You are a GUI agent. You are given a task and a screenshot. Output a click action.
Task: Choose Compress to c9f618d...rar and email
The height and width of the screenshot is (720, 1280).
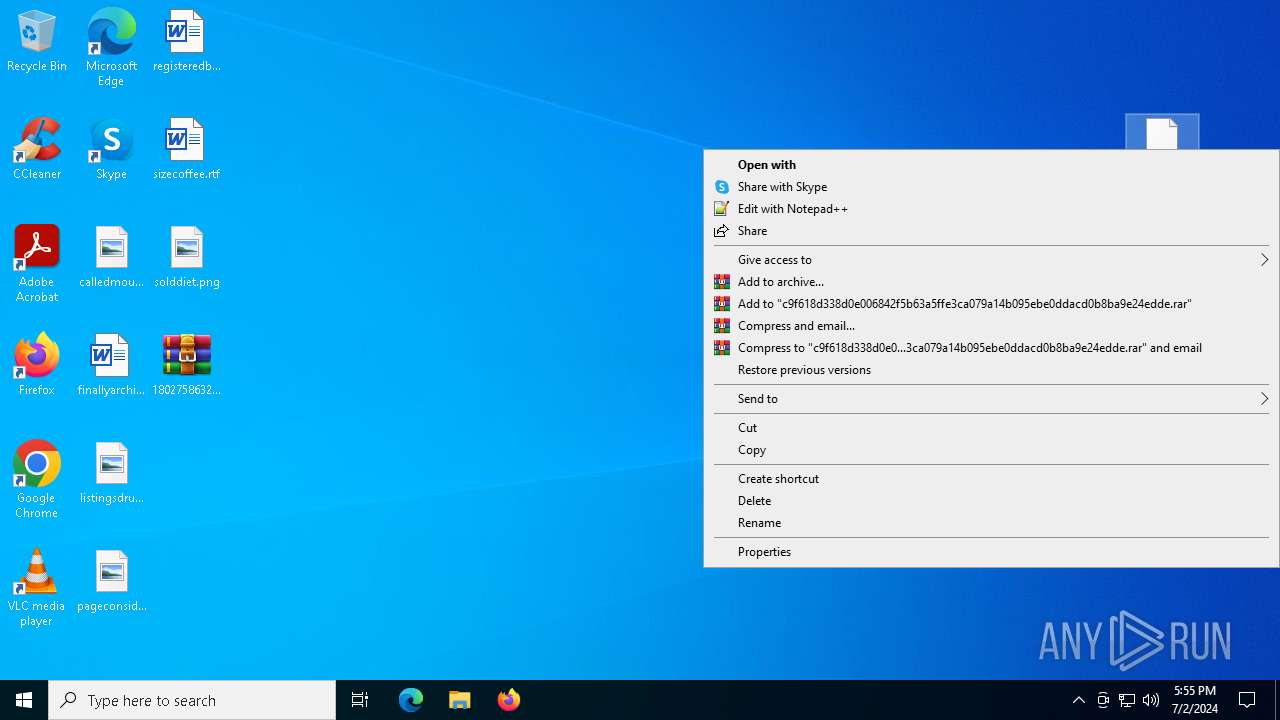click(991, 348)
